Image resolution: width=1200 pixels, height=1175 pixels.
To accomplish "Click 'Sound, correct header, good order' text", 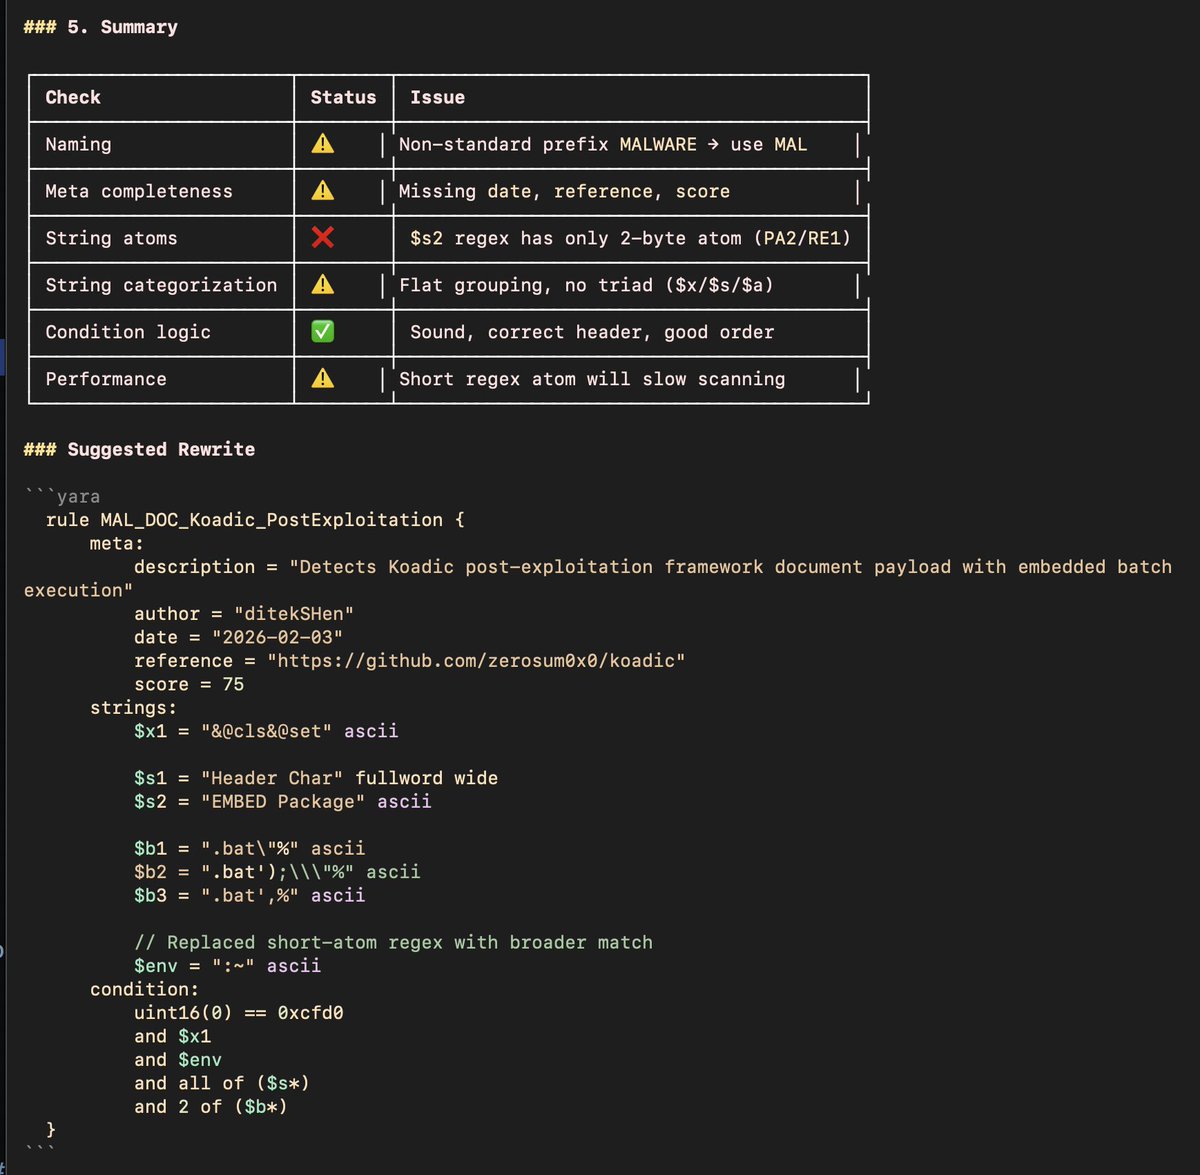I will click(x=592, y=332).
